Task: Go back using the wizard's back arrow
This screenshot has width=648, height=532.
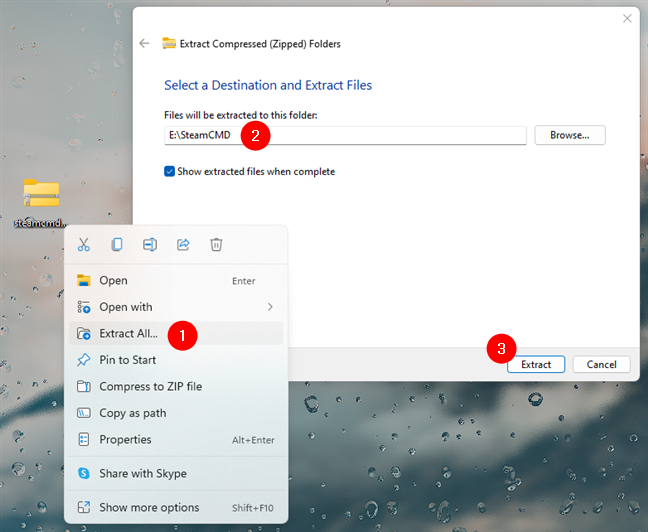Action: (x=144, y=43)
